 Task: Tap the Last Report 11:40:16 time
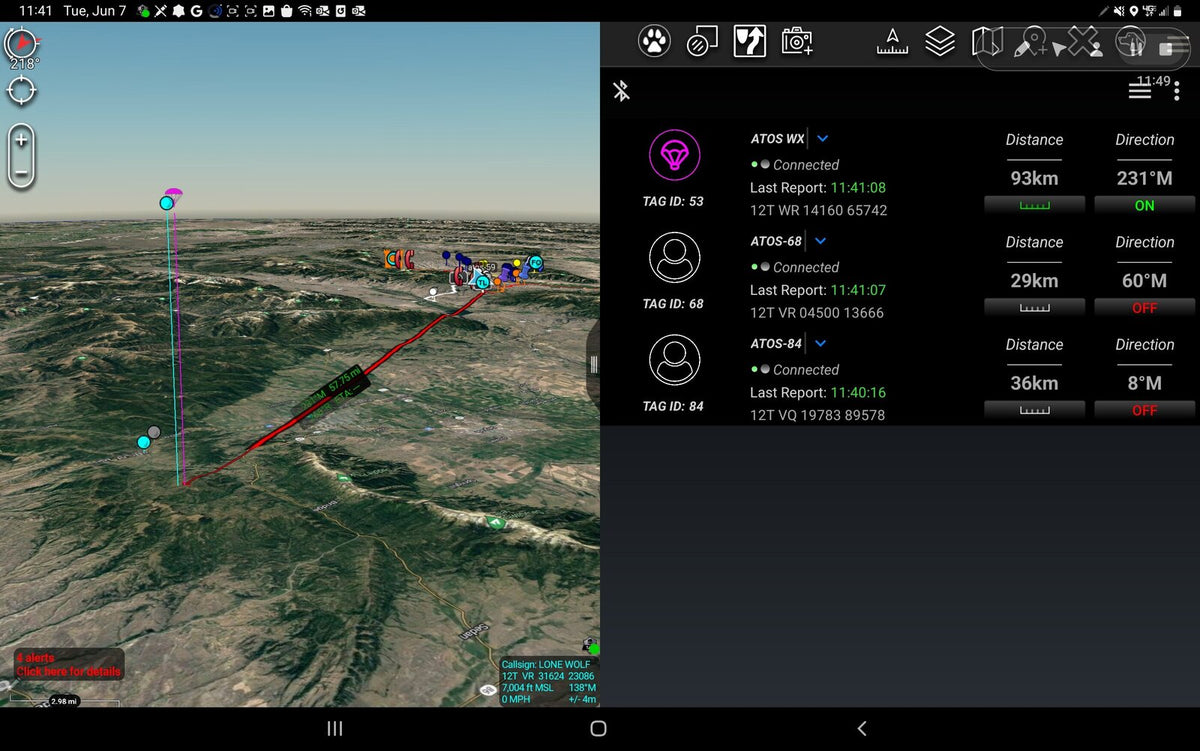(858, 392)
